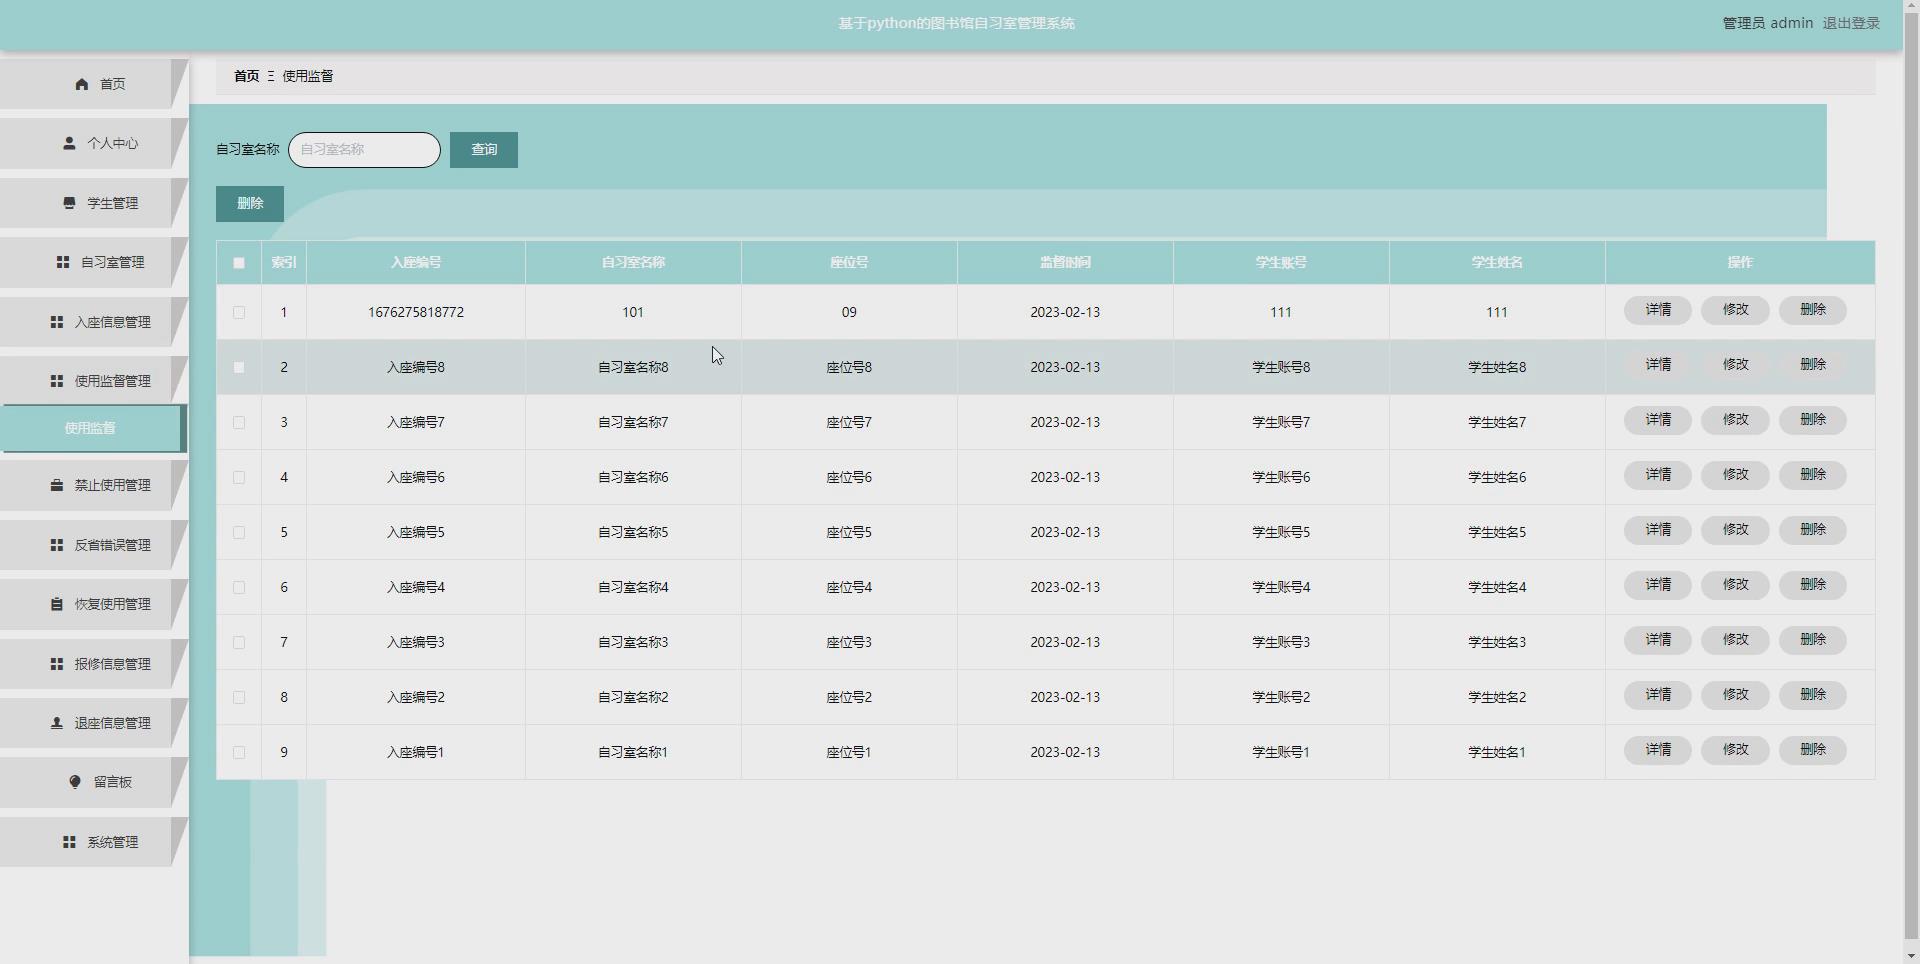
Task: Click the cell 学生账号1
Action: click(1281, 753)
